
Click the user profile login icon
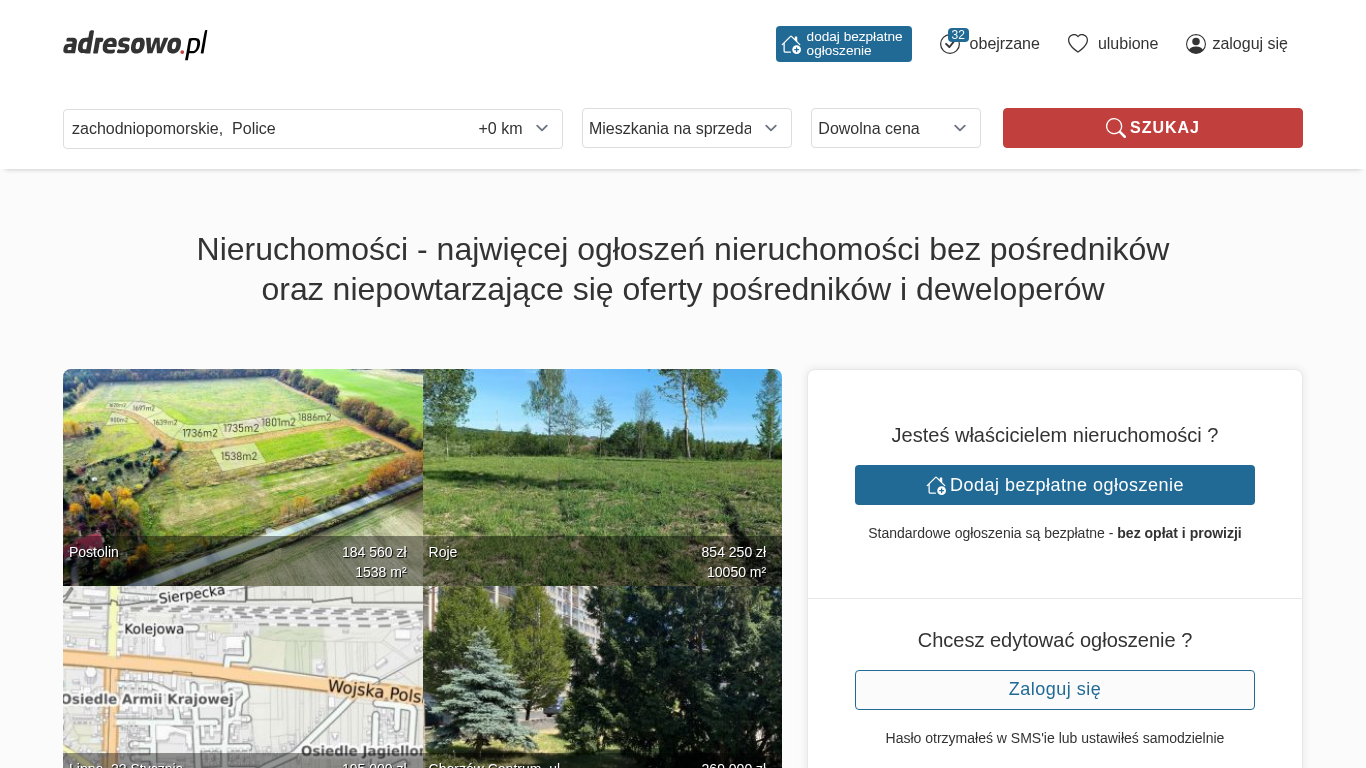(x=1196, y=44)
